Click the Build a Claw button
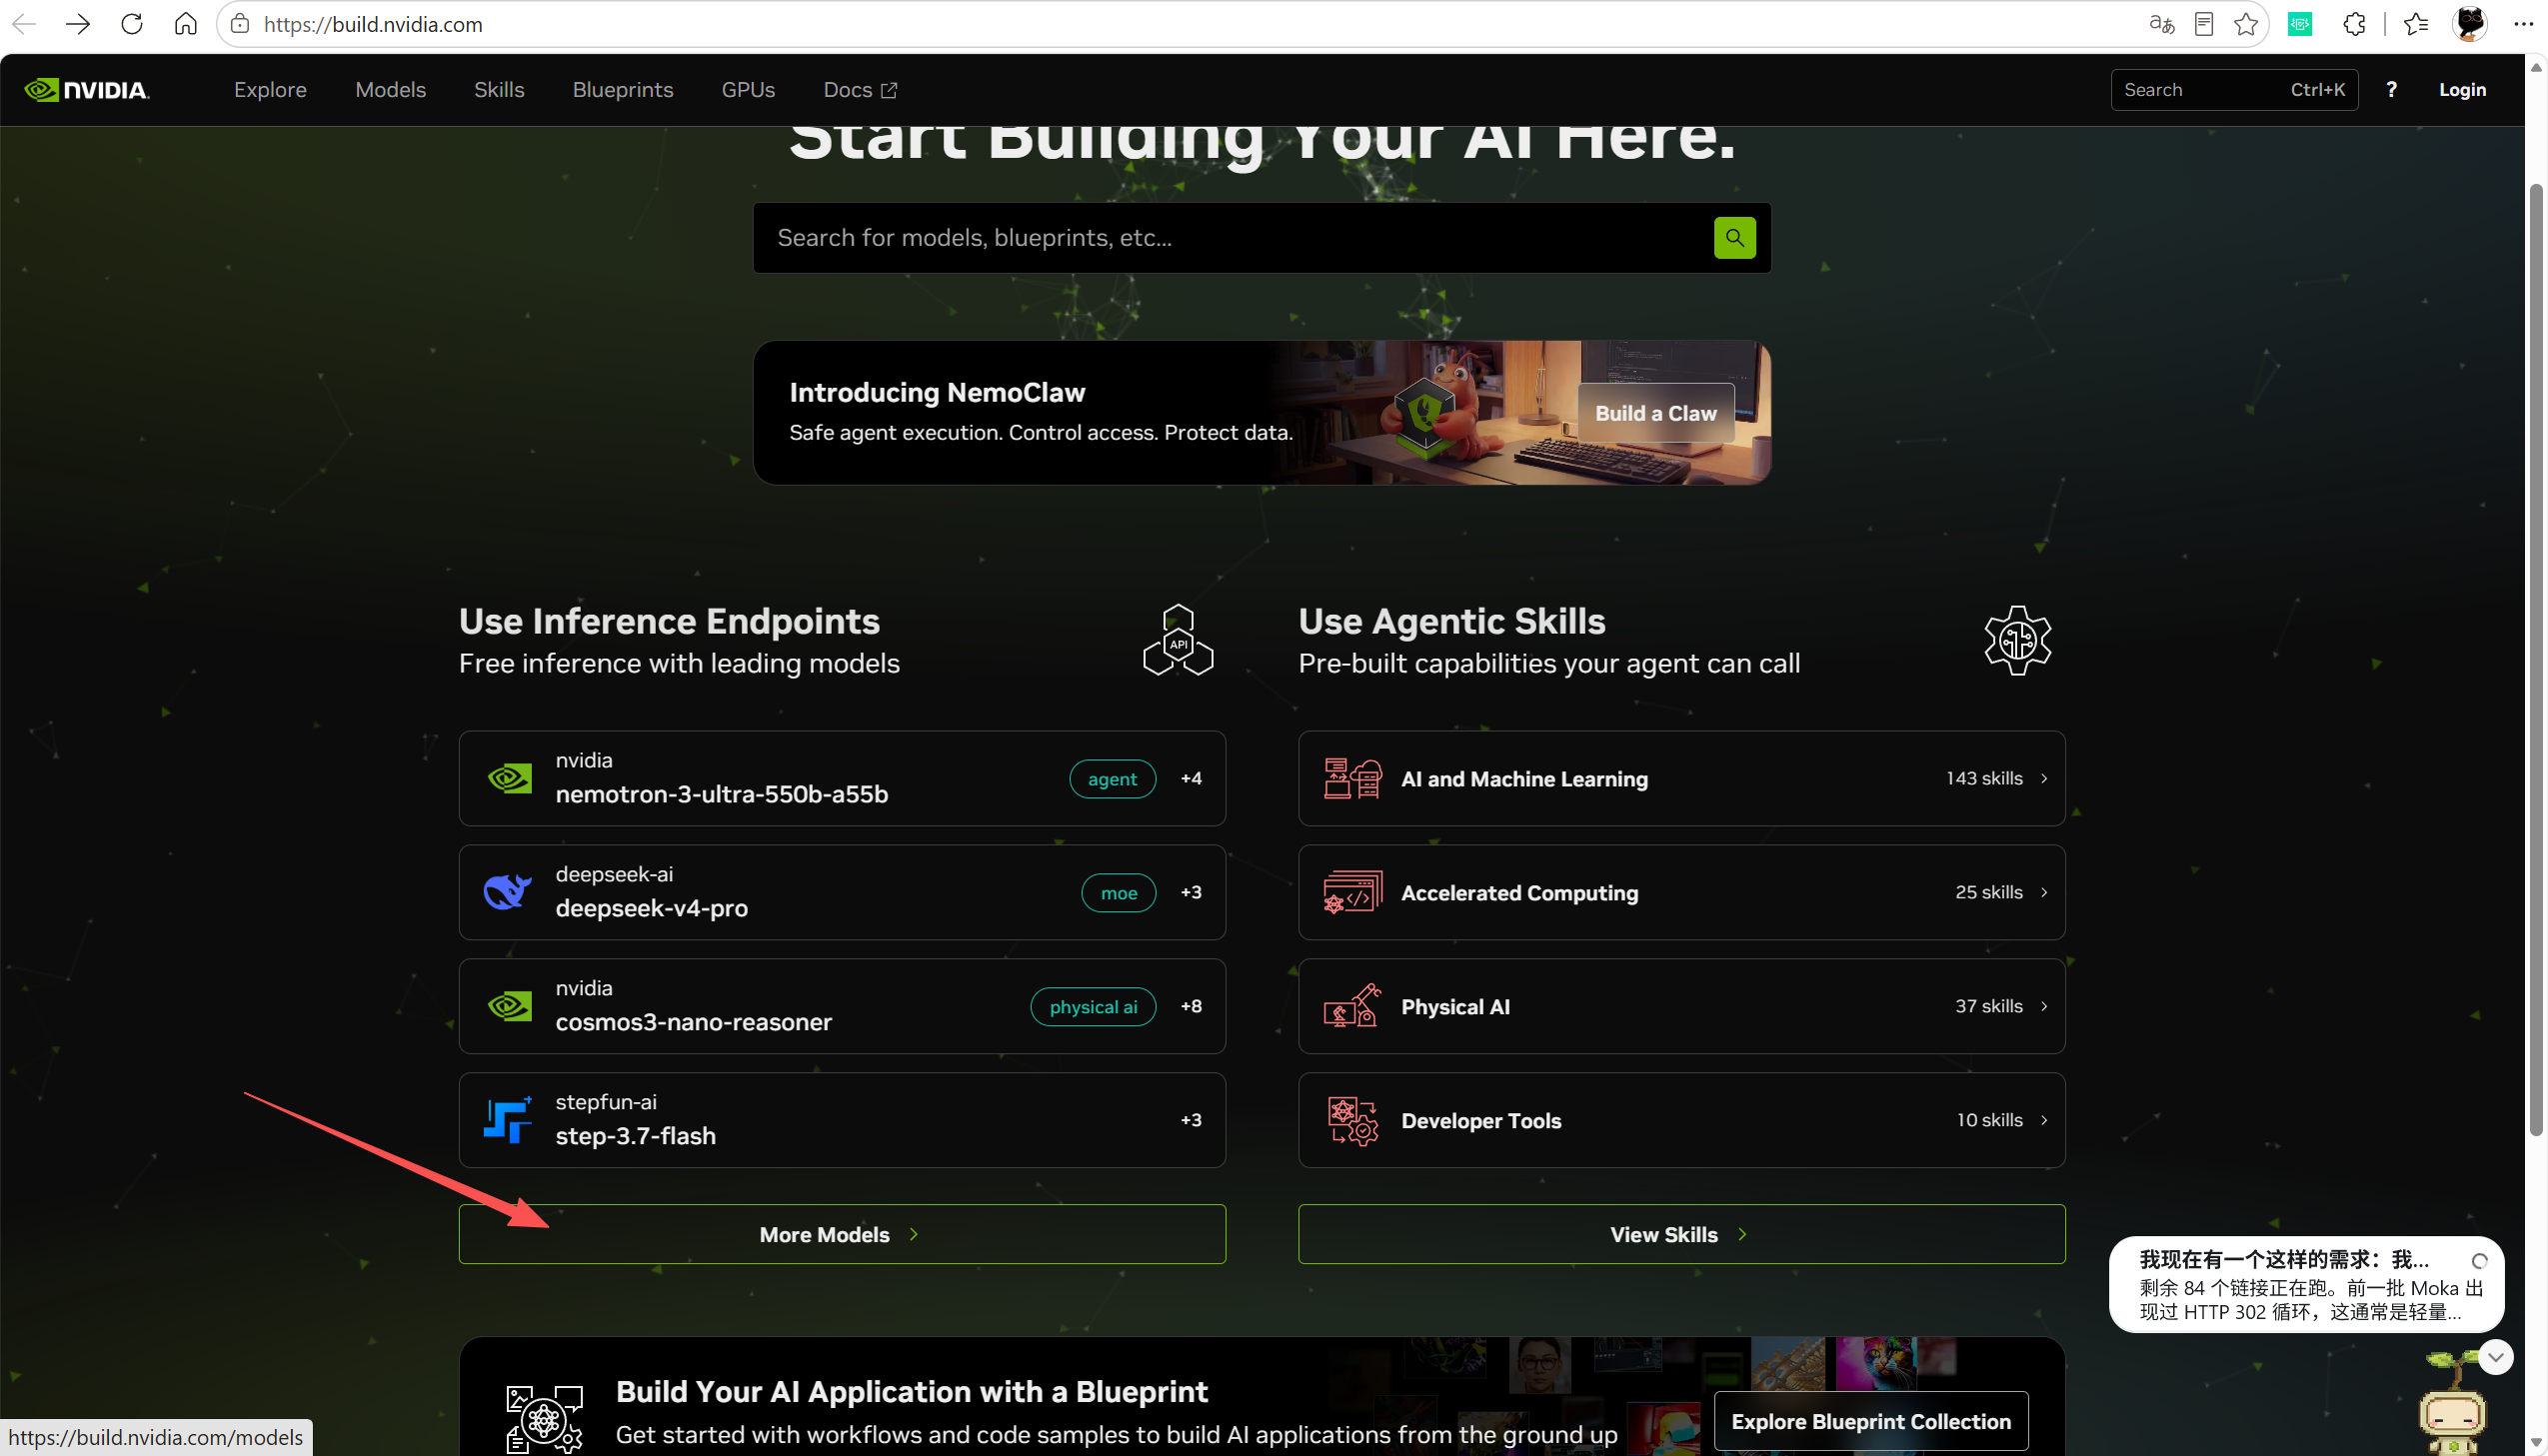 click(1656, 413)
